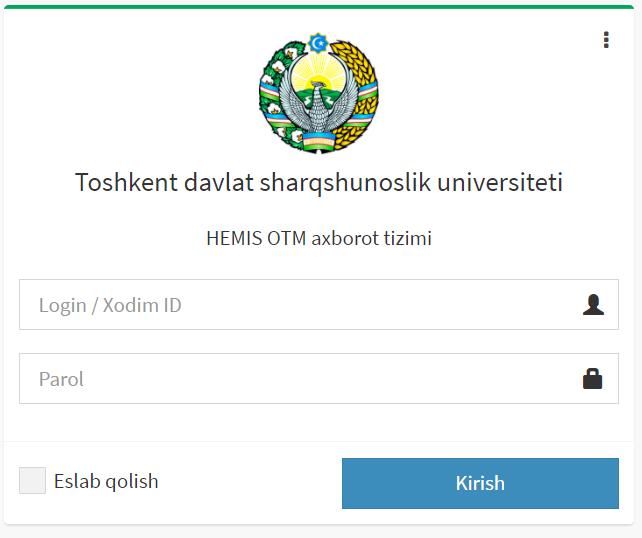Focus the Login / Xodim ID field
The width and height of the screenshot is (642, 538).
pyautogui.click(x=300, y=305)
